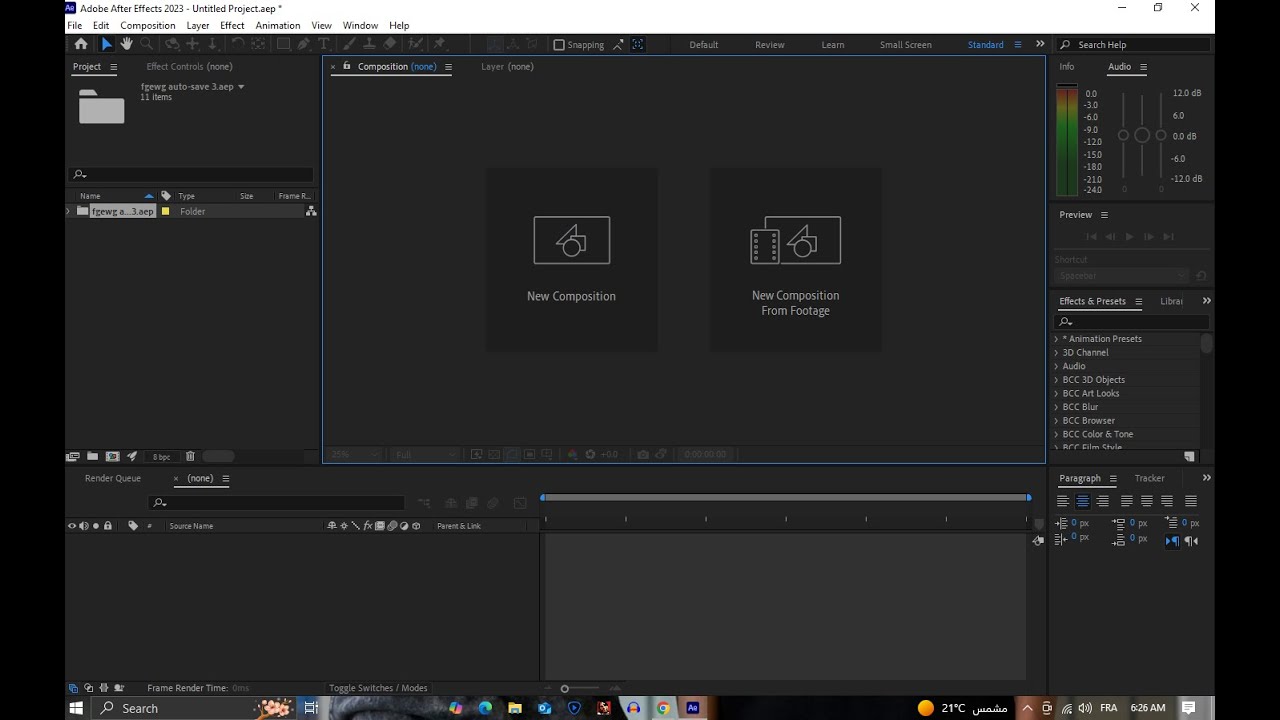Screen dimensions: 1280x720
Task: Click the Effects & Presets search field
Action: tap(1132, 322)
